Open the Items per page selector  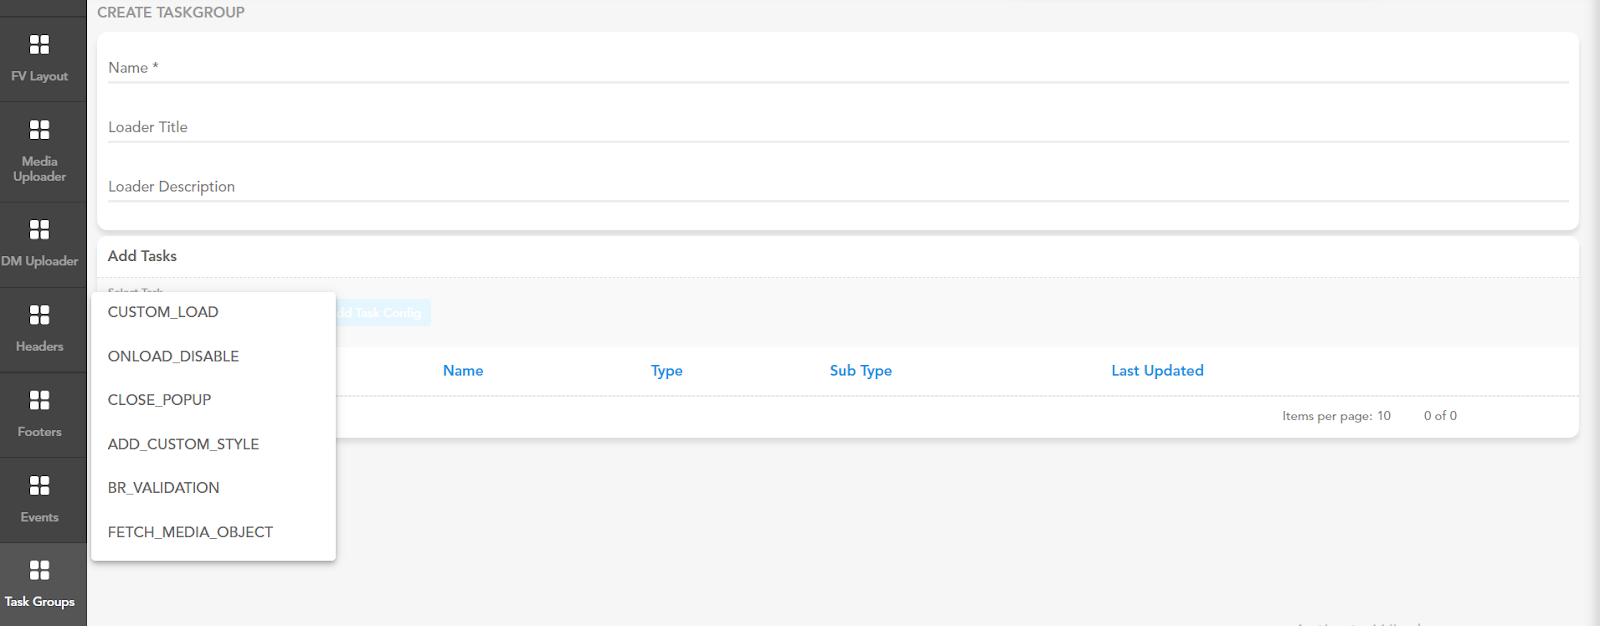click(1384, 416)
